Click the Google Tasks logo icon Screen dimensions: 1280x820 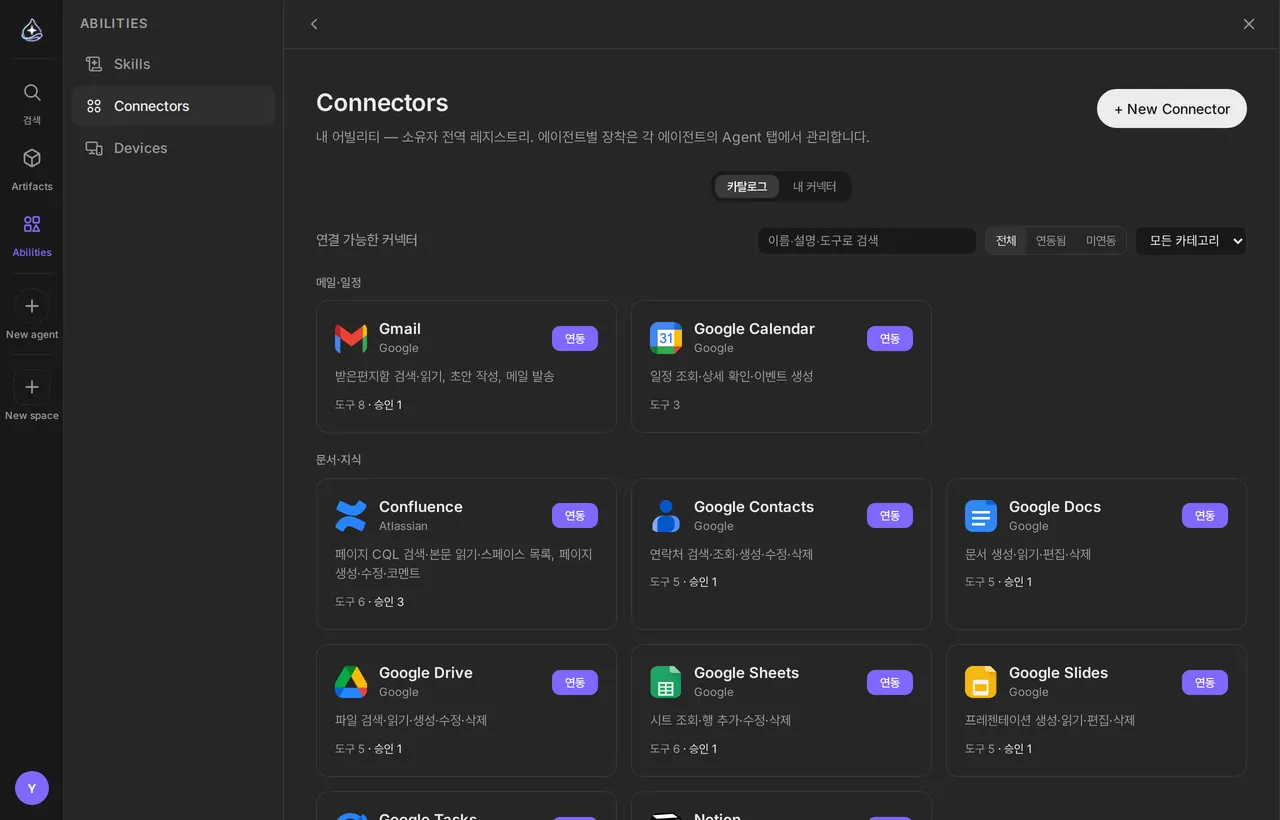pyautogui.click(x=351, y=816)
